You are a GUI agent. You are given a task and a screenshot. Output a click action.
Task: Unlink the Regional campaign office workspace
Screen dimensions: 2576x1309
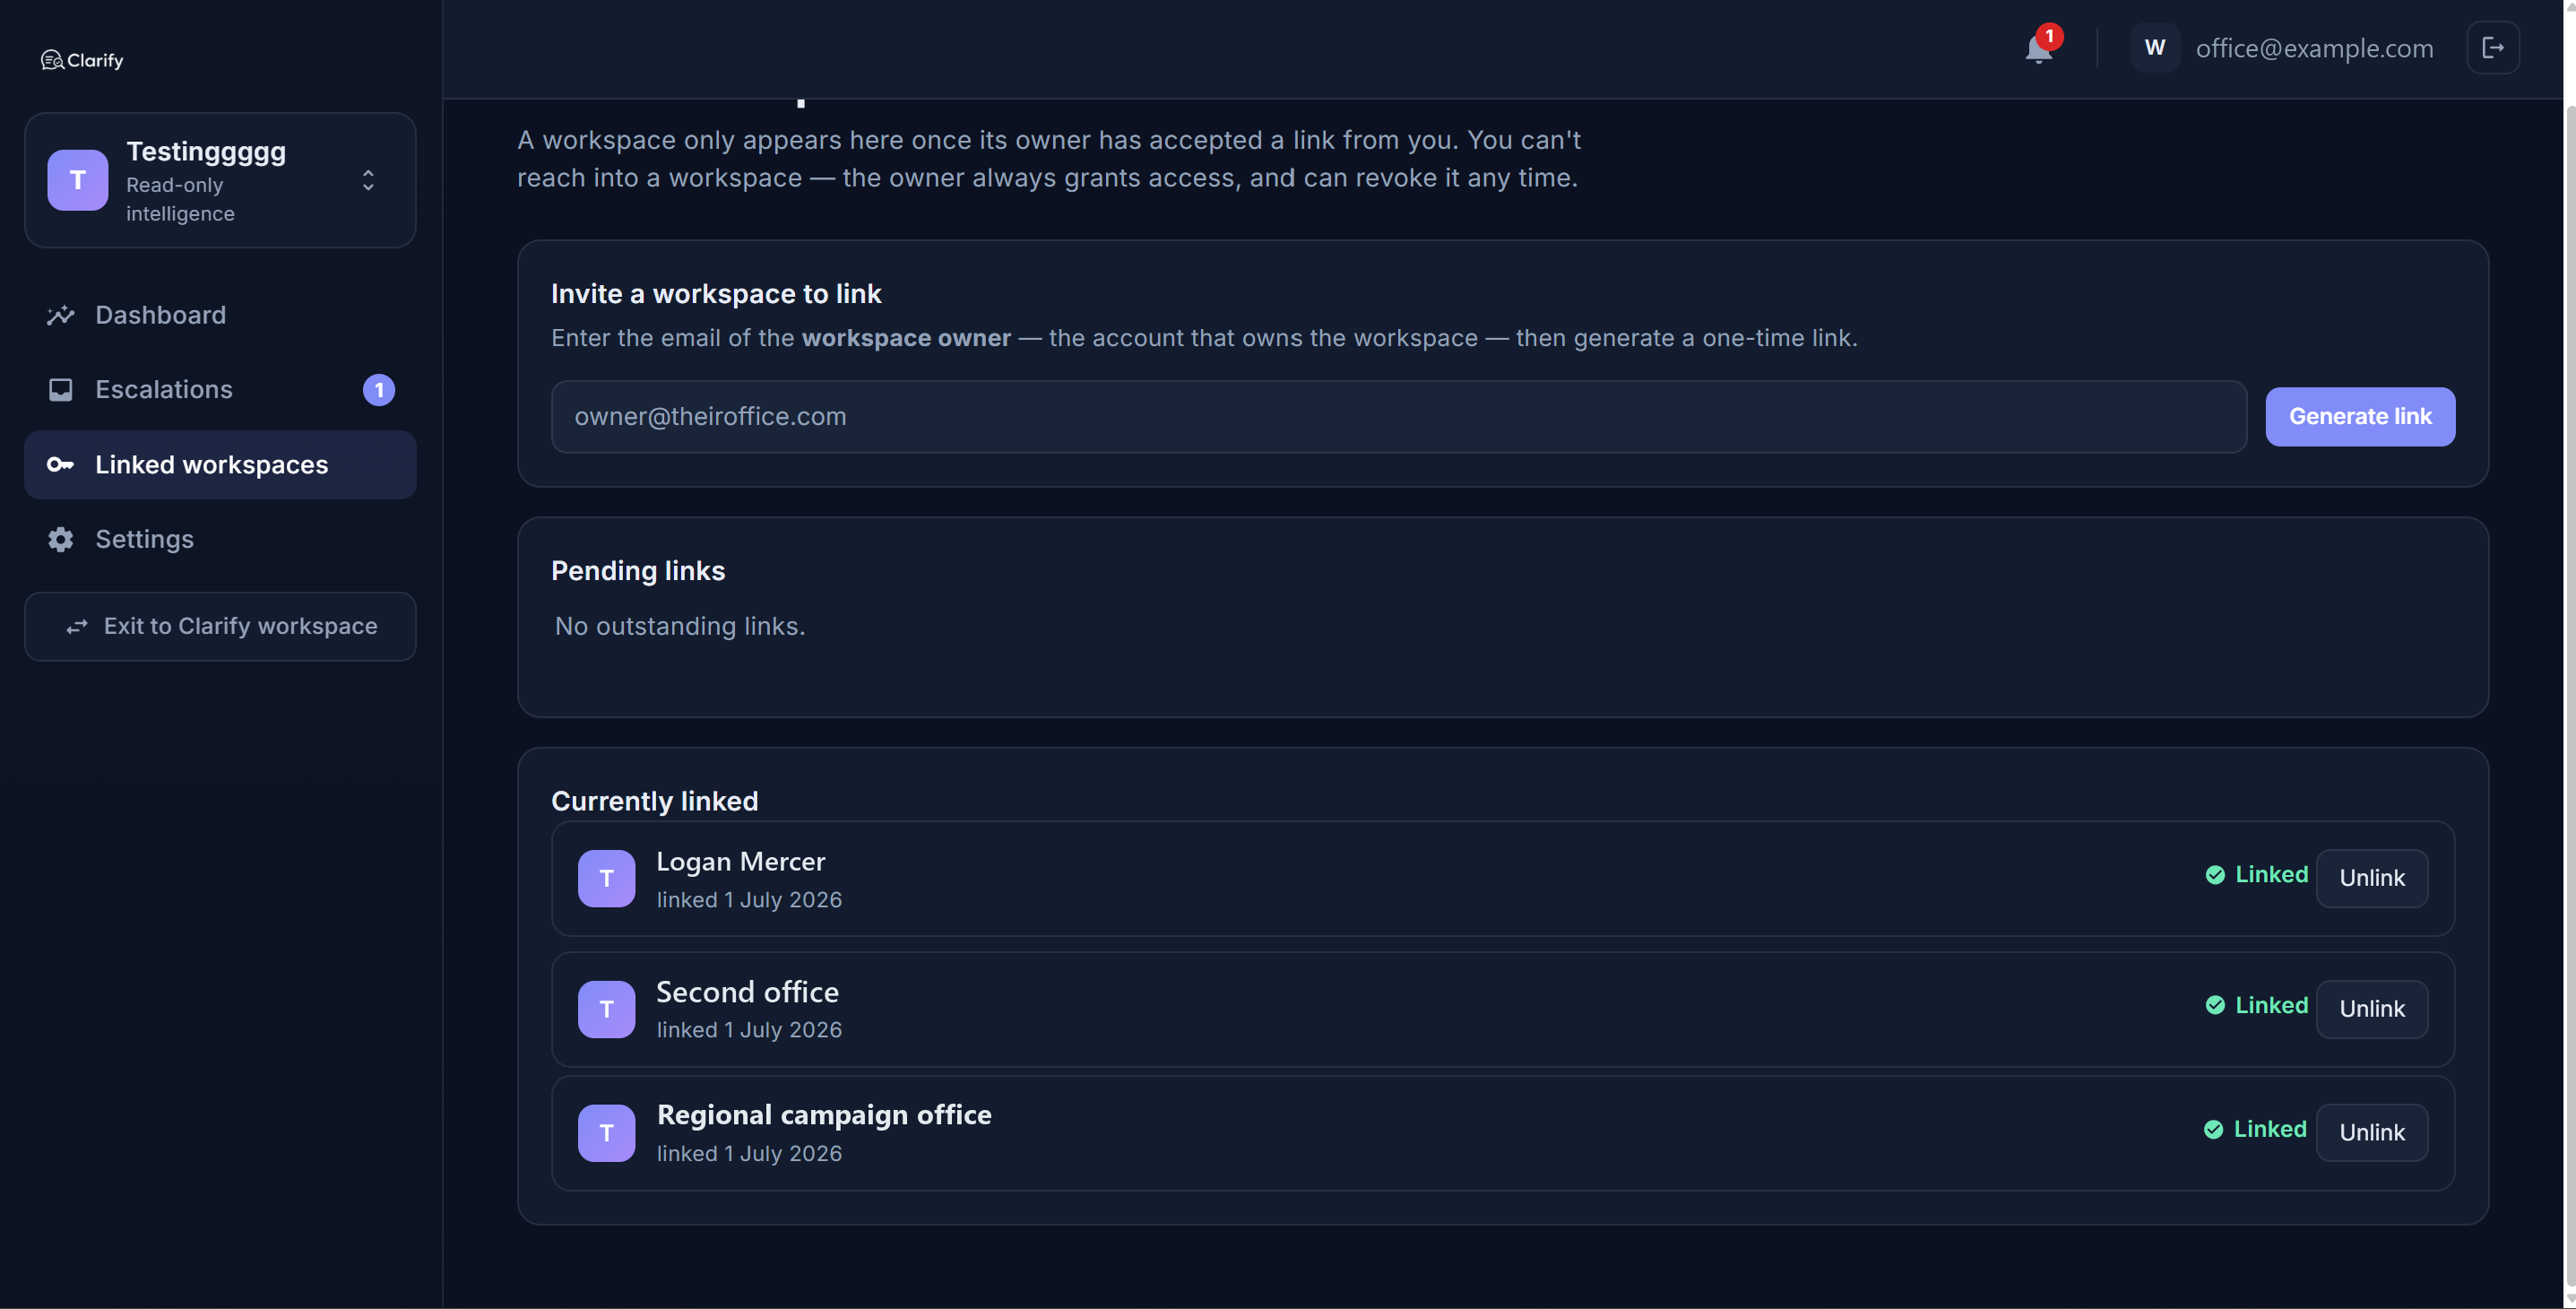point(2371,1132)
